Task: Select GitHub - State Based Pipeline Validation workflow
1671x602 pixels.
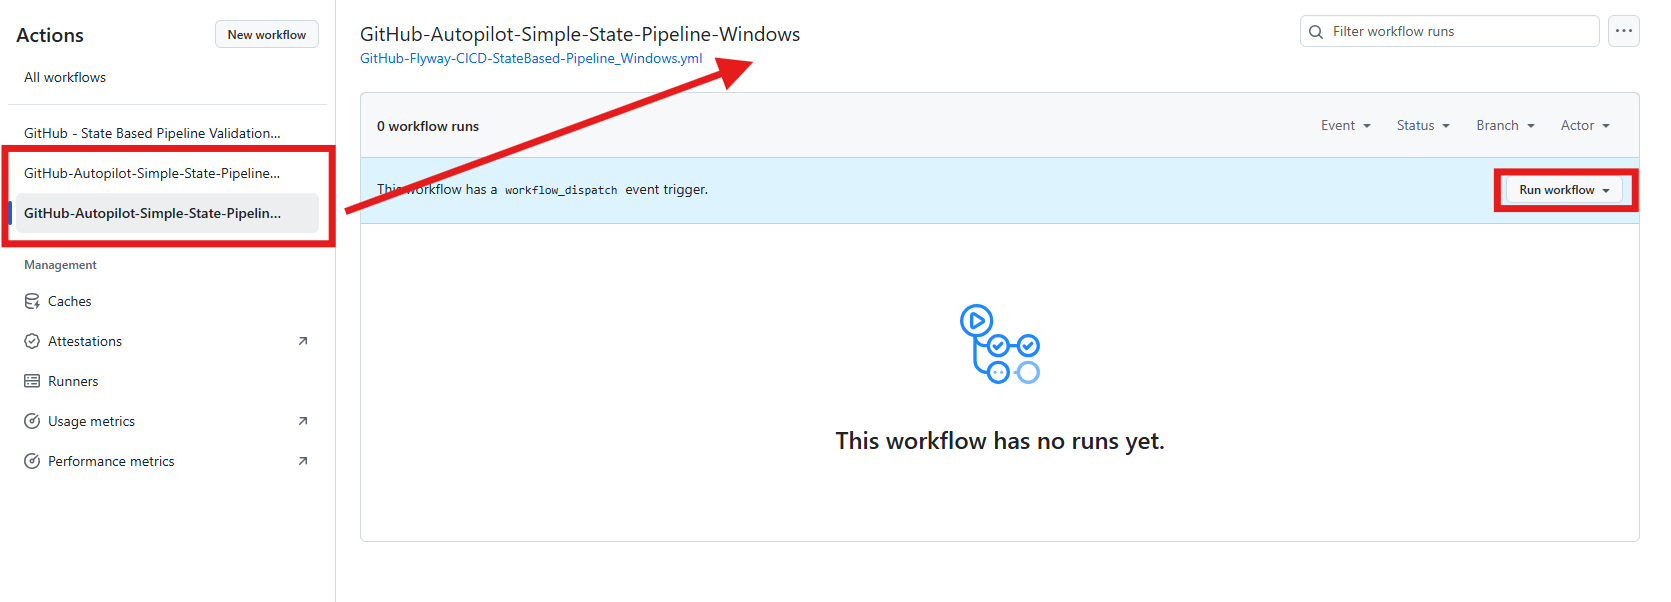Action: [x=152, y=133]
